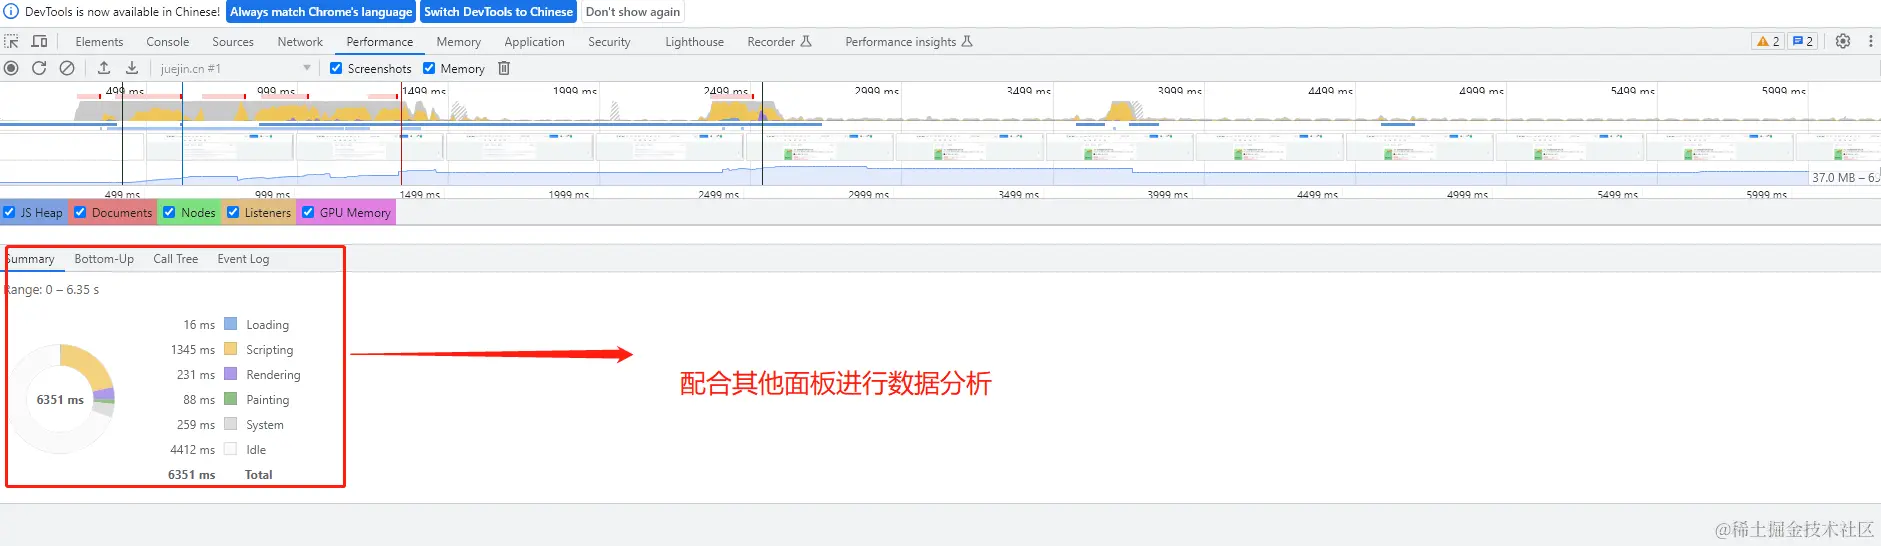This screenshot has height=546, width=1881.
Task: Switch to the Application tab
Action: pos(534,42)
